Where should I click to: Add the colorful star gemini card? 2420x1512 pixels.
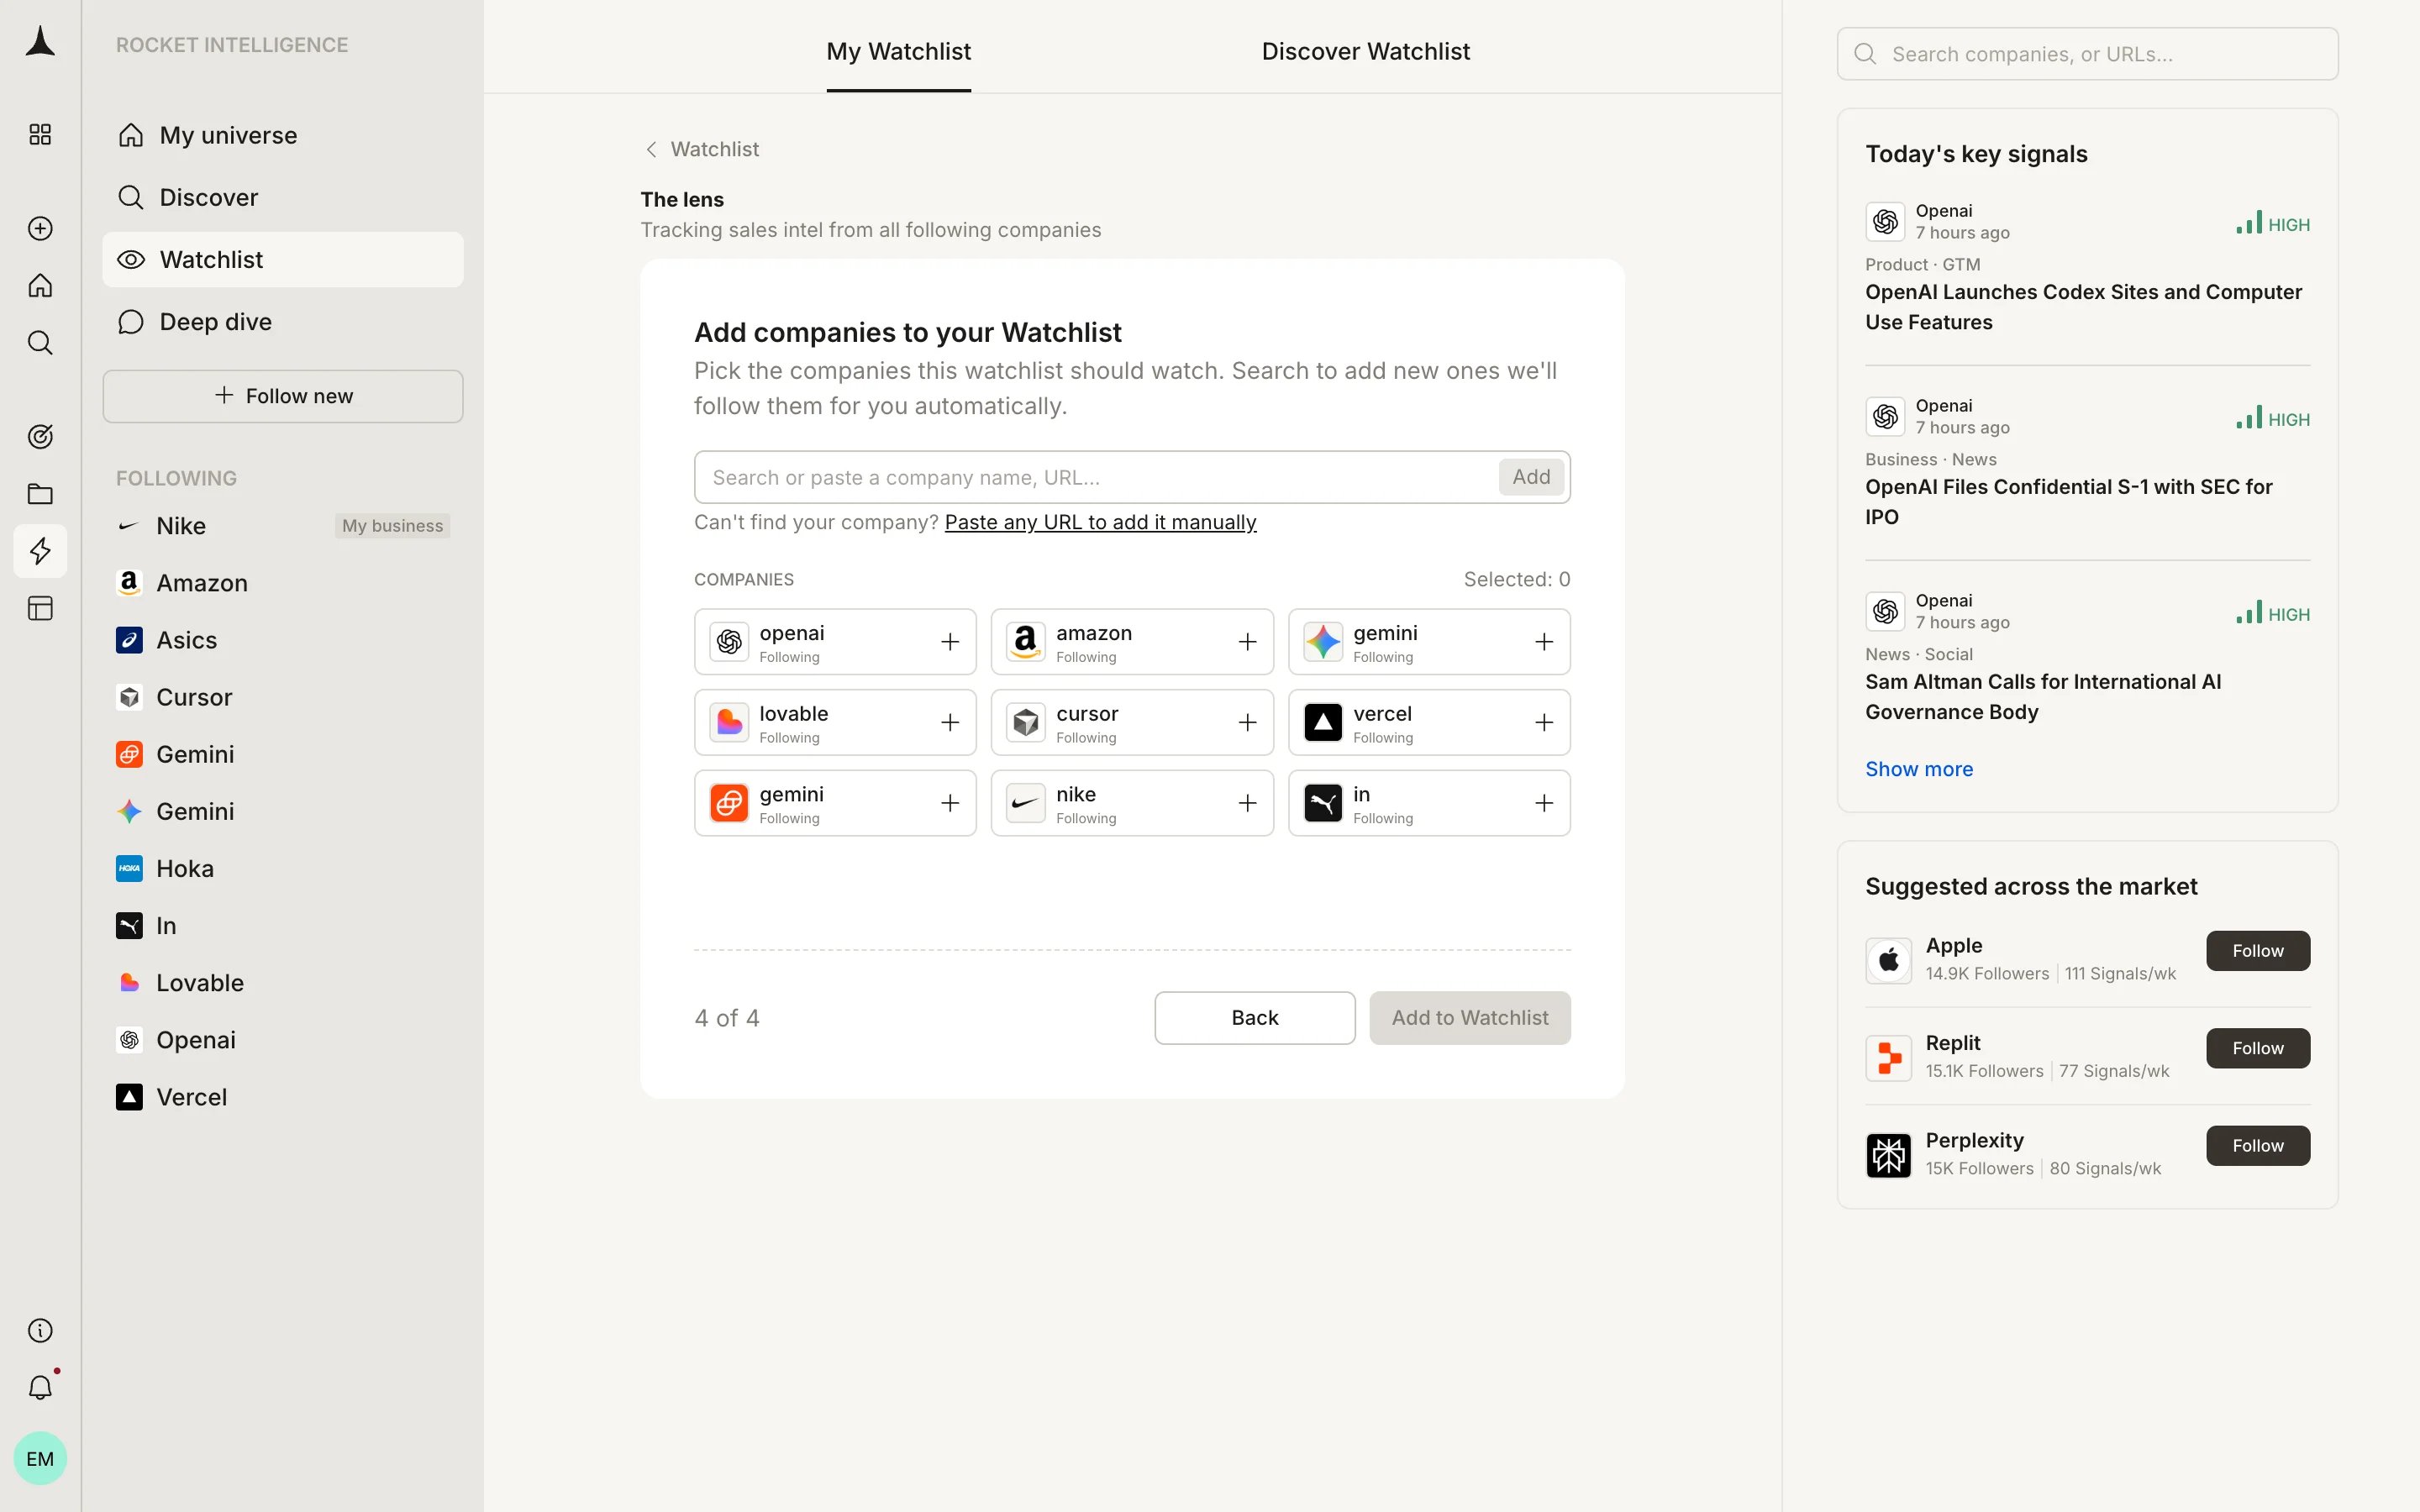coord(1544,642)
